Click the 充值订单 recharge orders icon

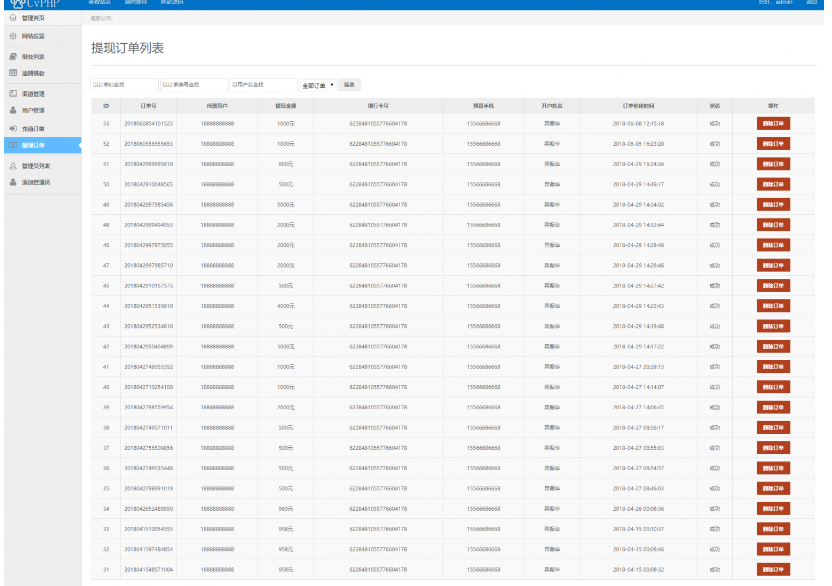(x=15, y=129)
